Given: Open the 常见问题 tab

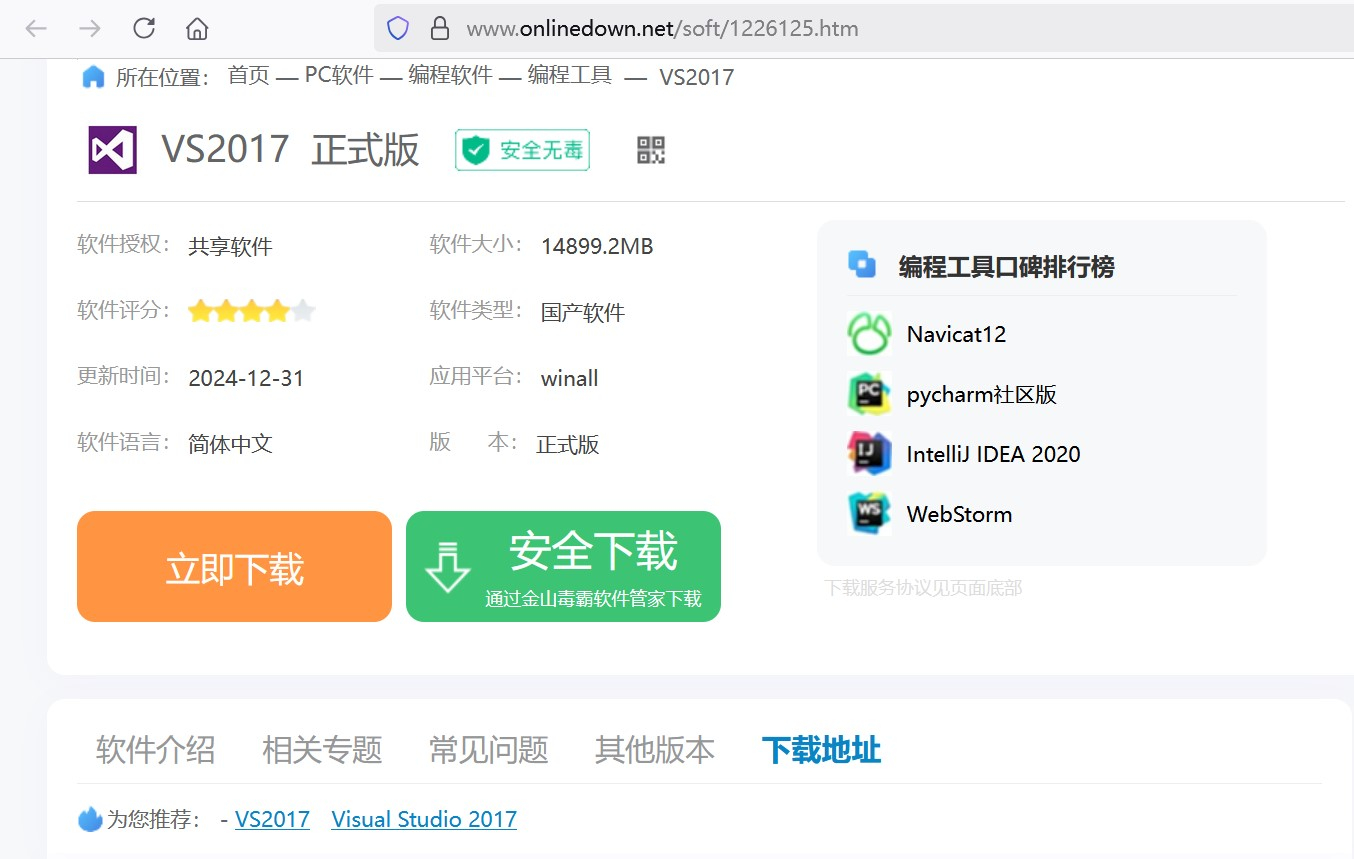Looking at the screenshot, I should pyautogui.click(x=488, y=750).
